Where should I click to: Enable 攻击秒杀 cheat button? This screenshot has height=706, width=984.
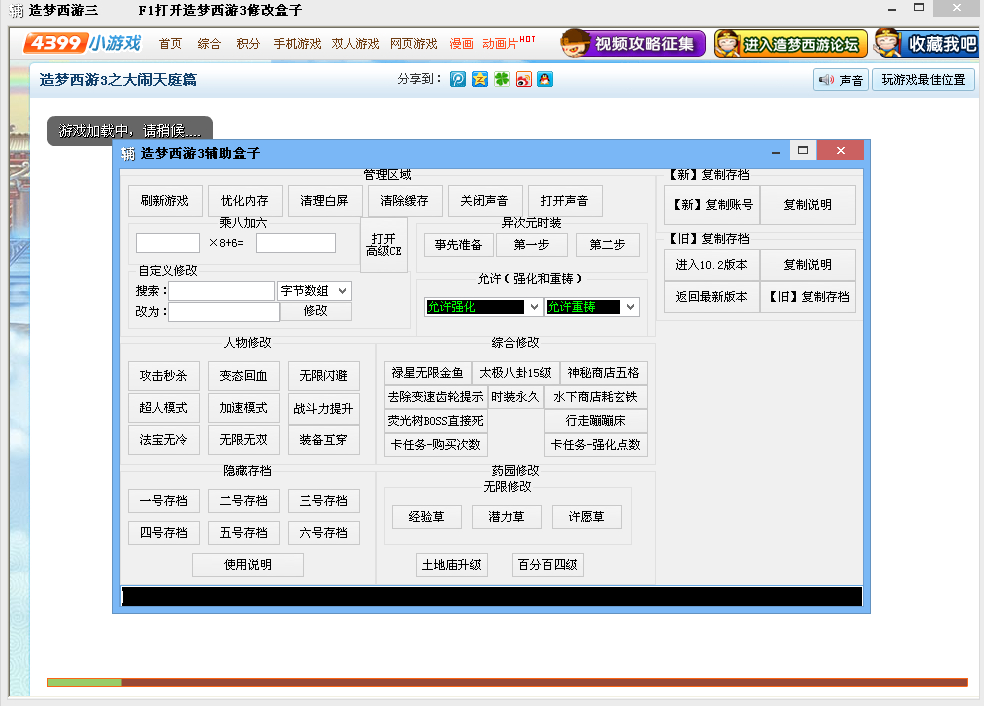[x=164, y=376]
